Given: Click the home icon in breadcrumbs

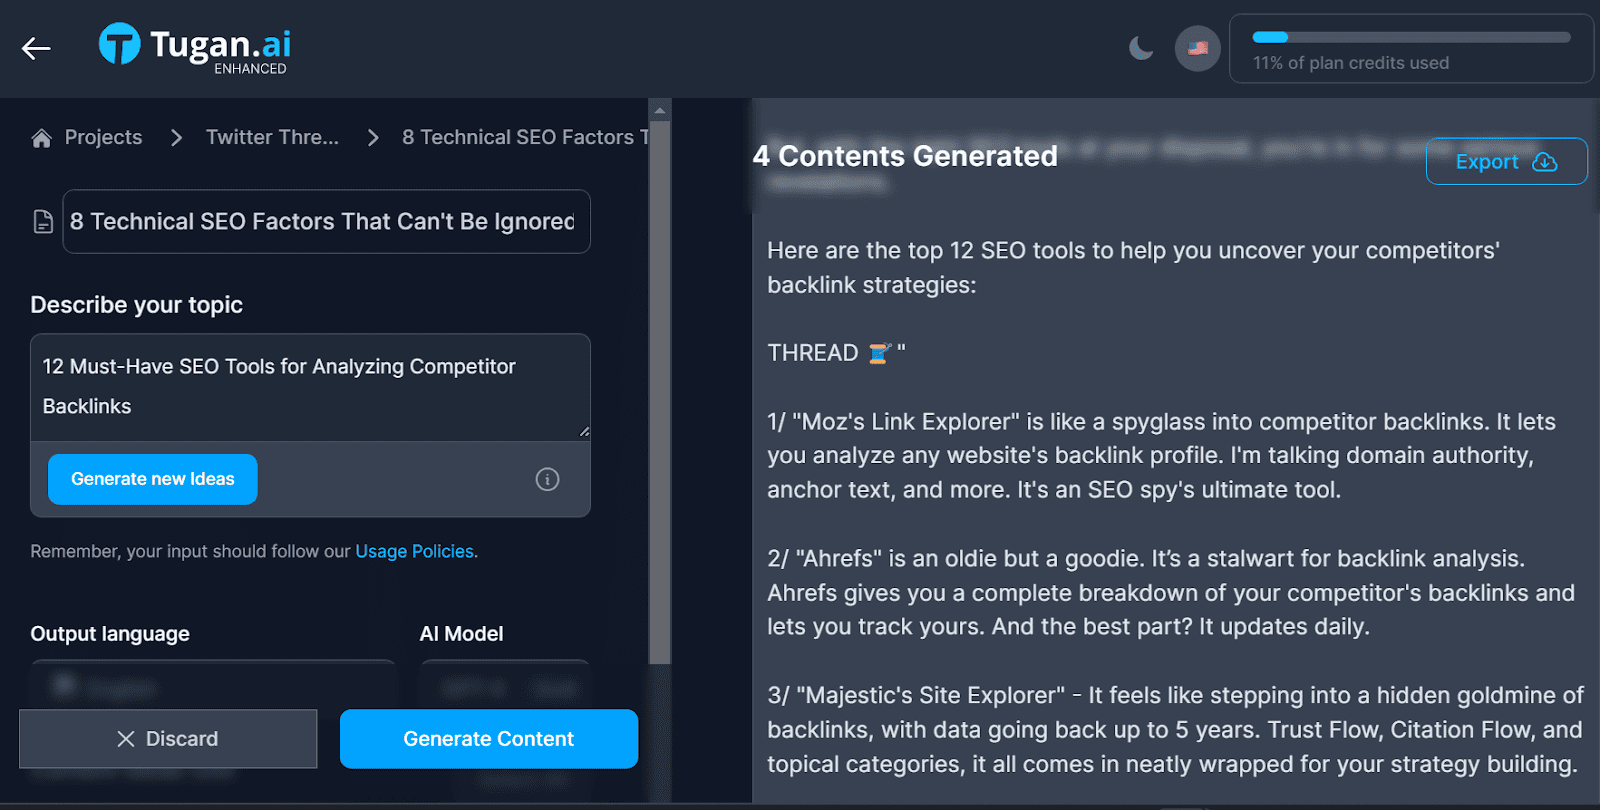Looking at the screenshot, I should pyautogui.click(x=41, y=138).
